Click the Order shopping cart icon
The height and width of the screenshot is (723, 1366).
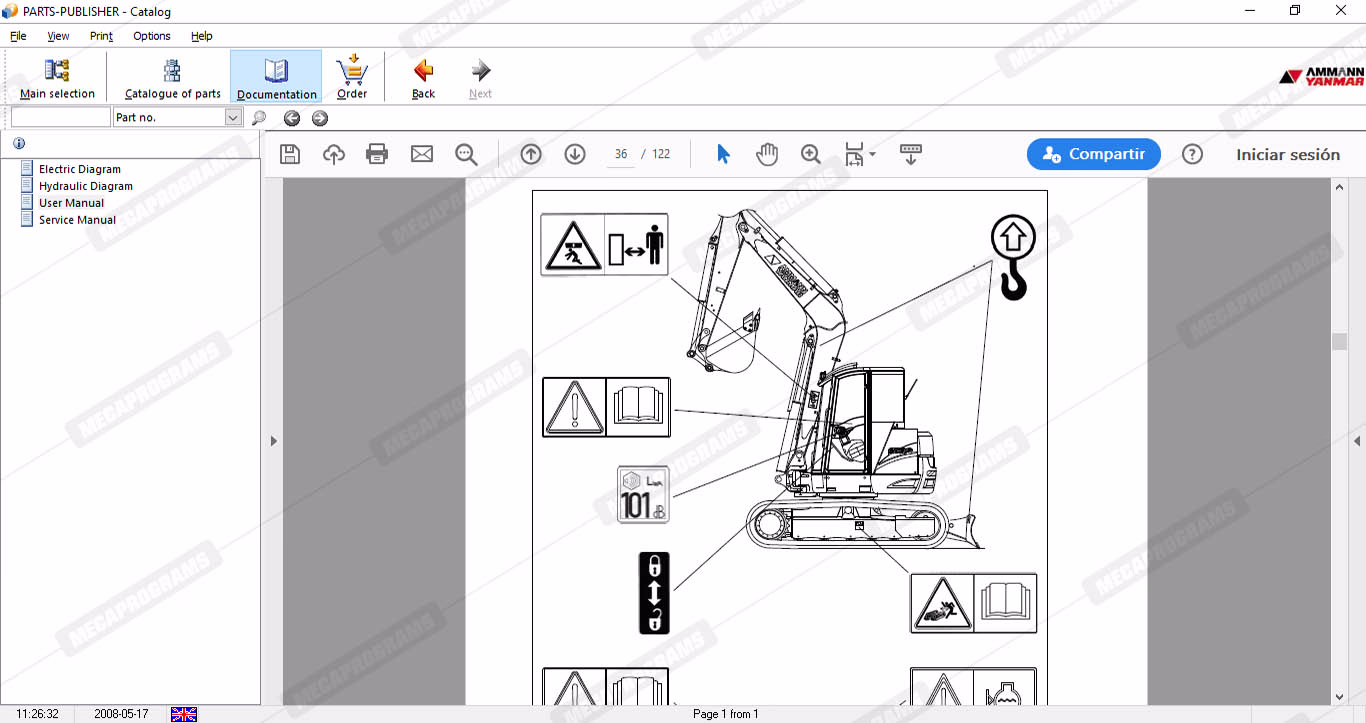click(x=352, y=77)
